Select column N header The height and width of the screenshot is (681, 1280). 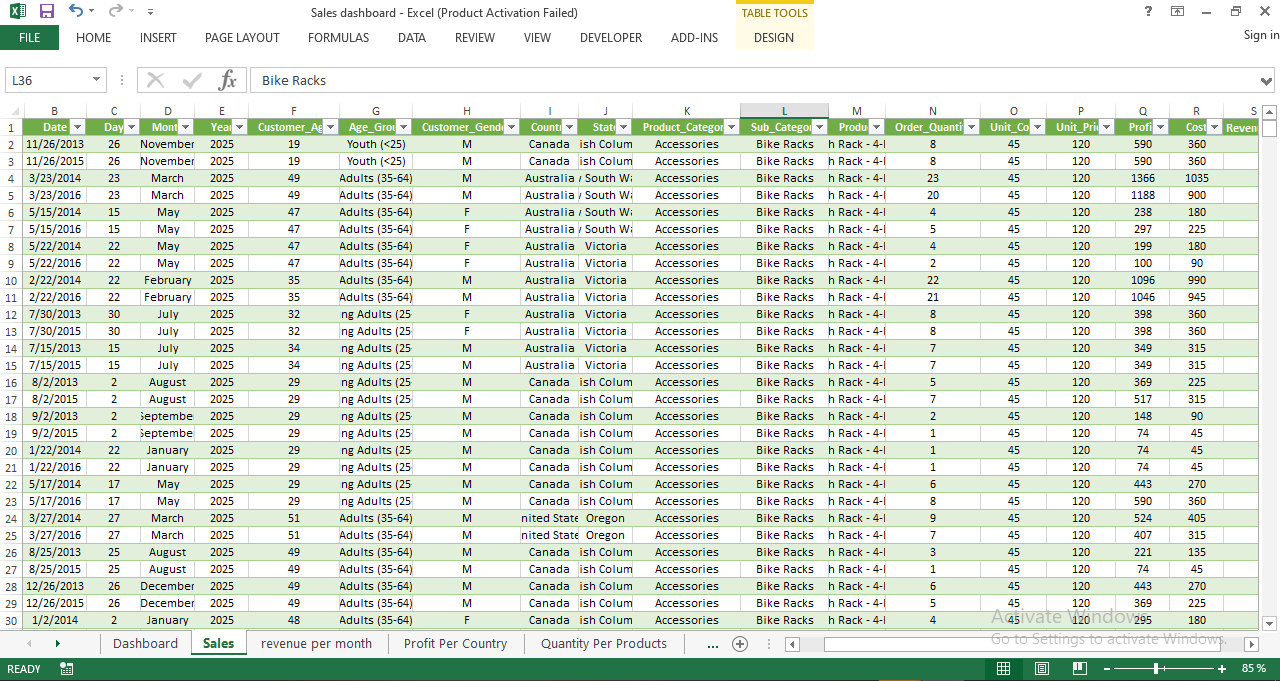point(932,111)
